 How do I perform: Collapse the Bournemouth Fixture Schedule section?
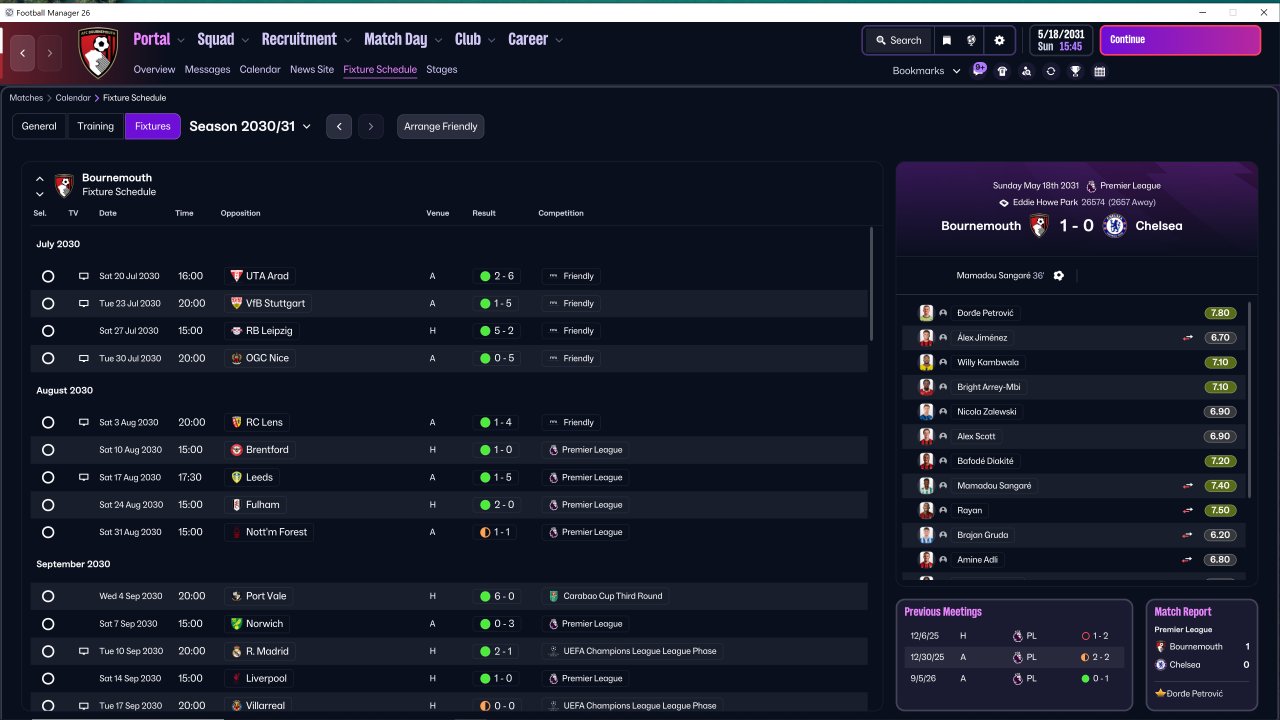pyautogui.click(x=40, y=179)
